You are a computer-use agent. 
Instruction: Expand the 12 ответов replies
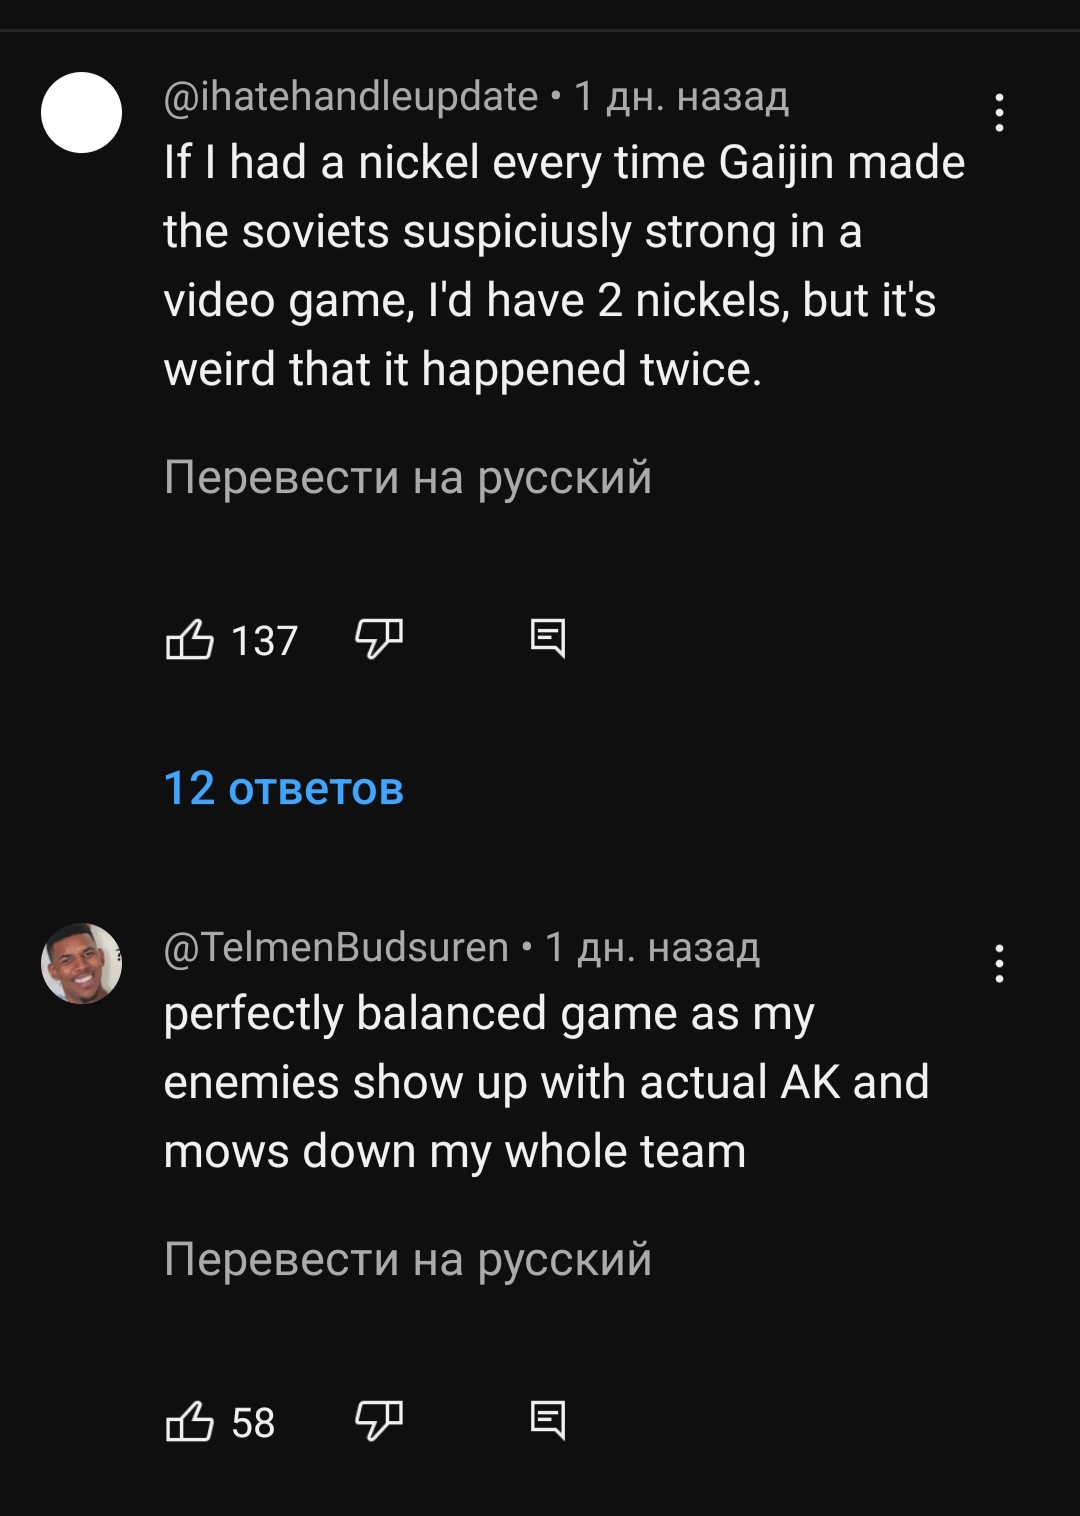coord(284,789)
